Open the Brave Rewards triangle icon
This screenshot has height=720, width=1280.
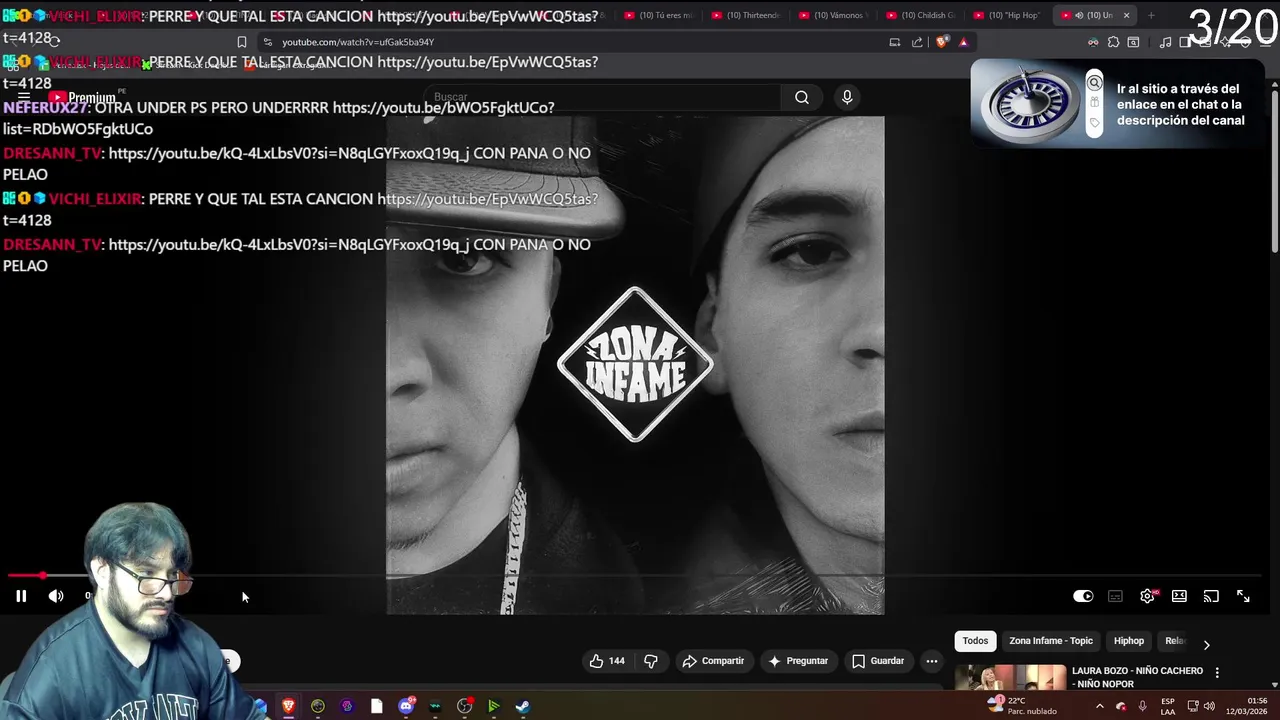pyautogui.click(x=963, y=42)
